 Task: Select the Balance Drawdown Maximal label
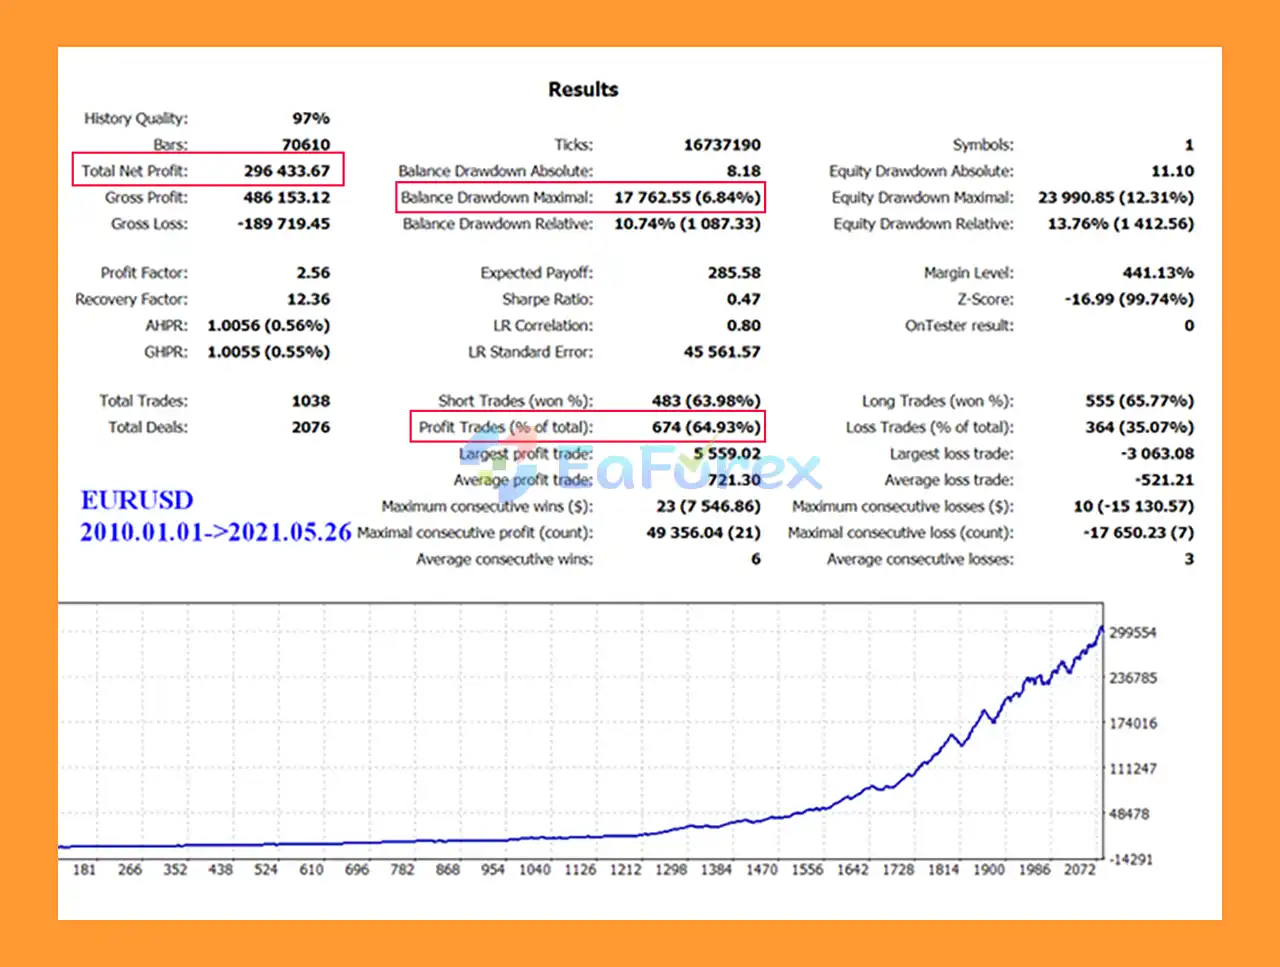pyautogui.click(x=496, y=198)
